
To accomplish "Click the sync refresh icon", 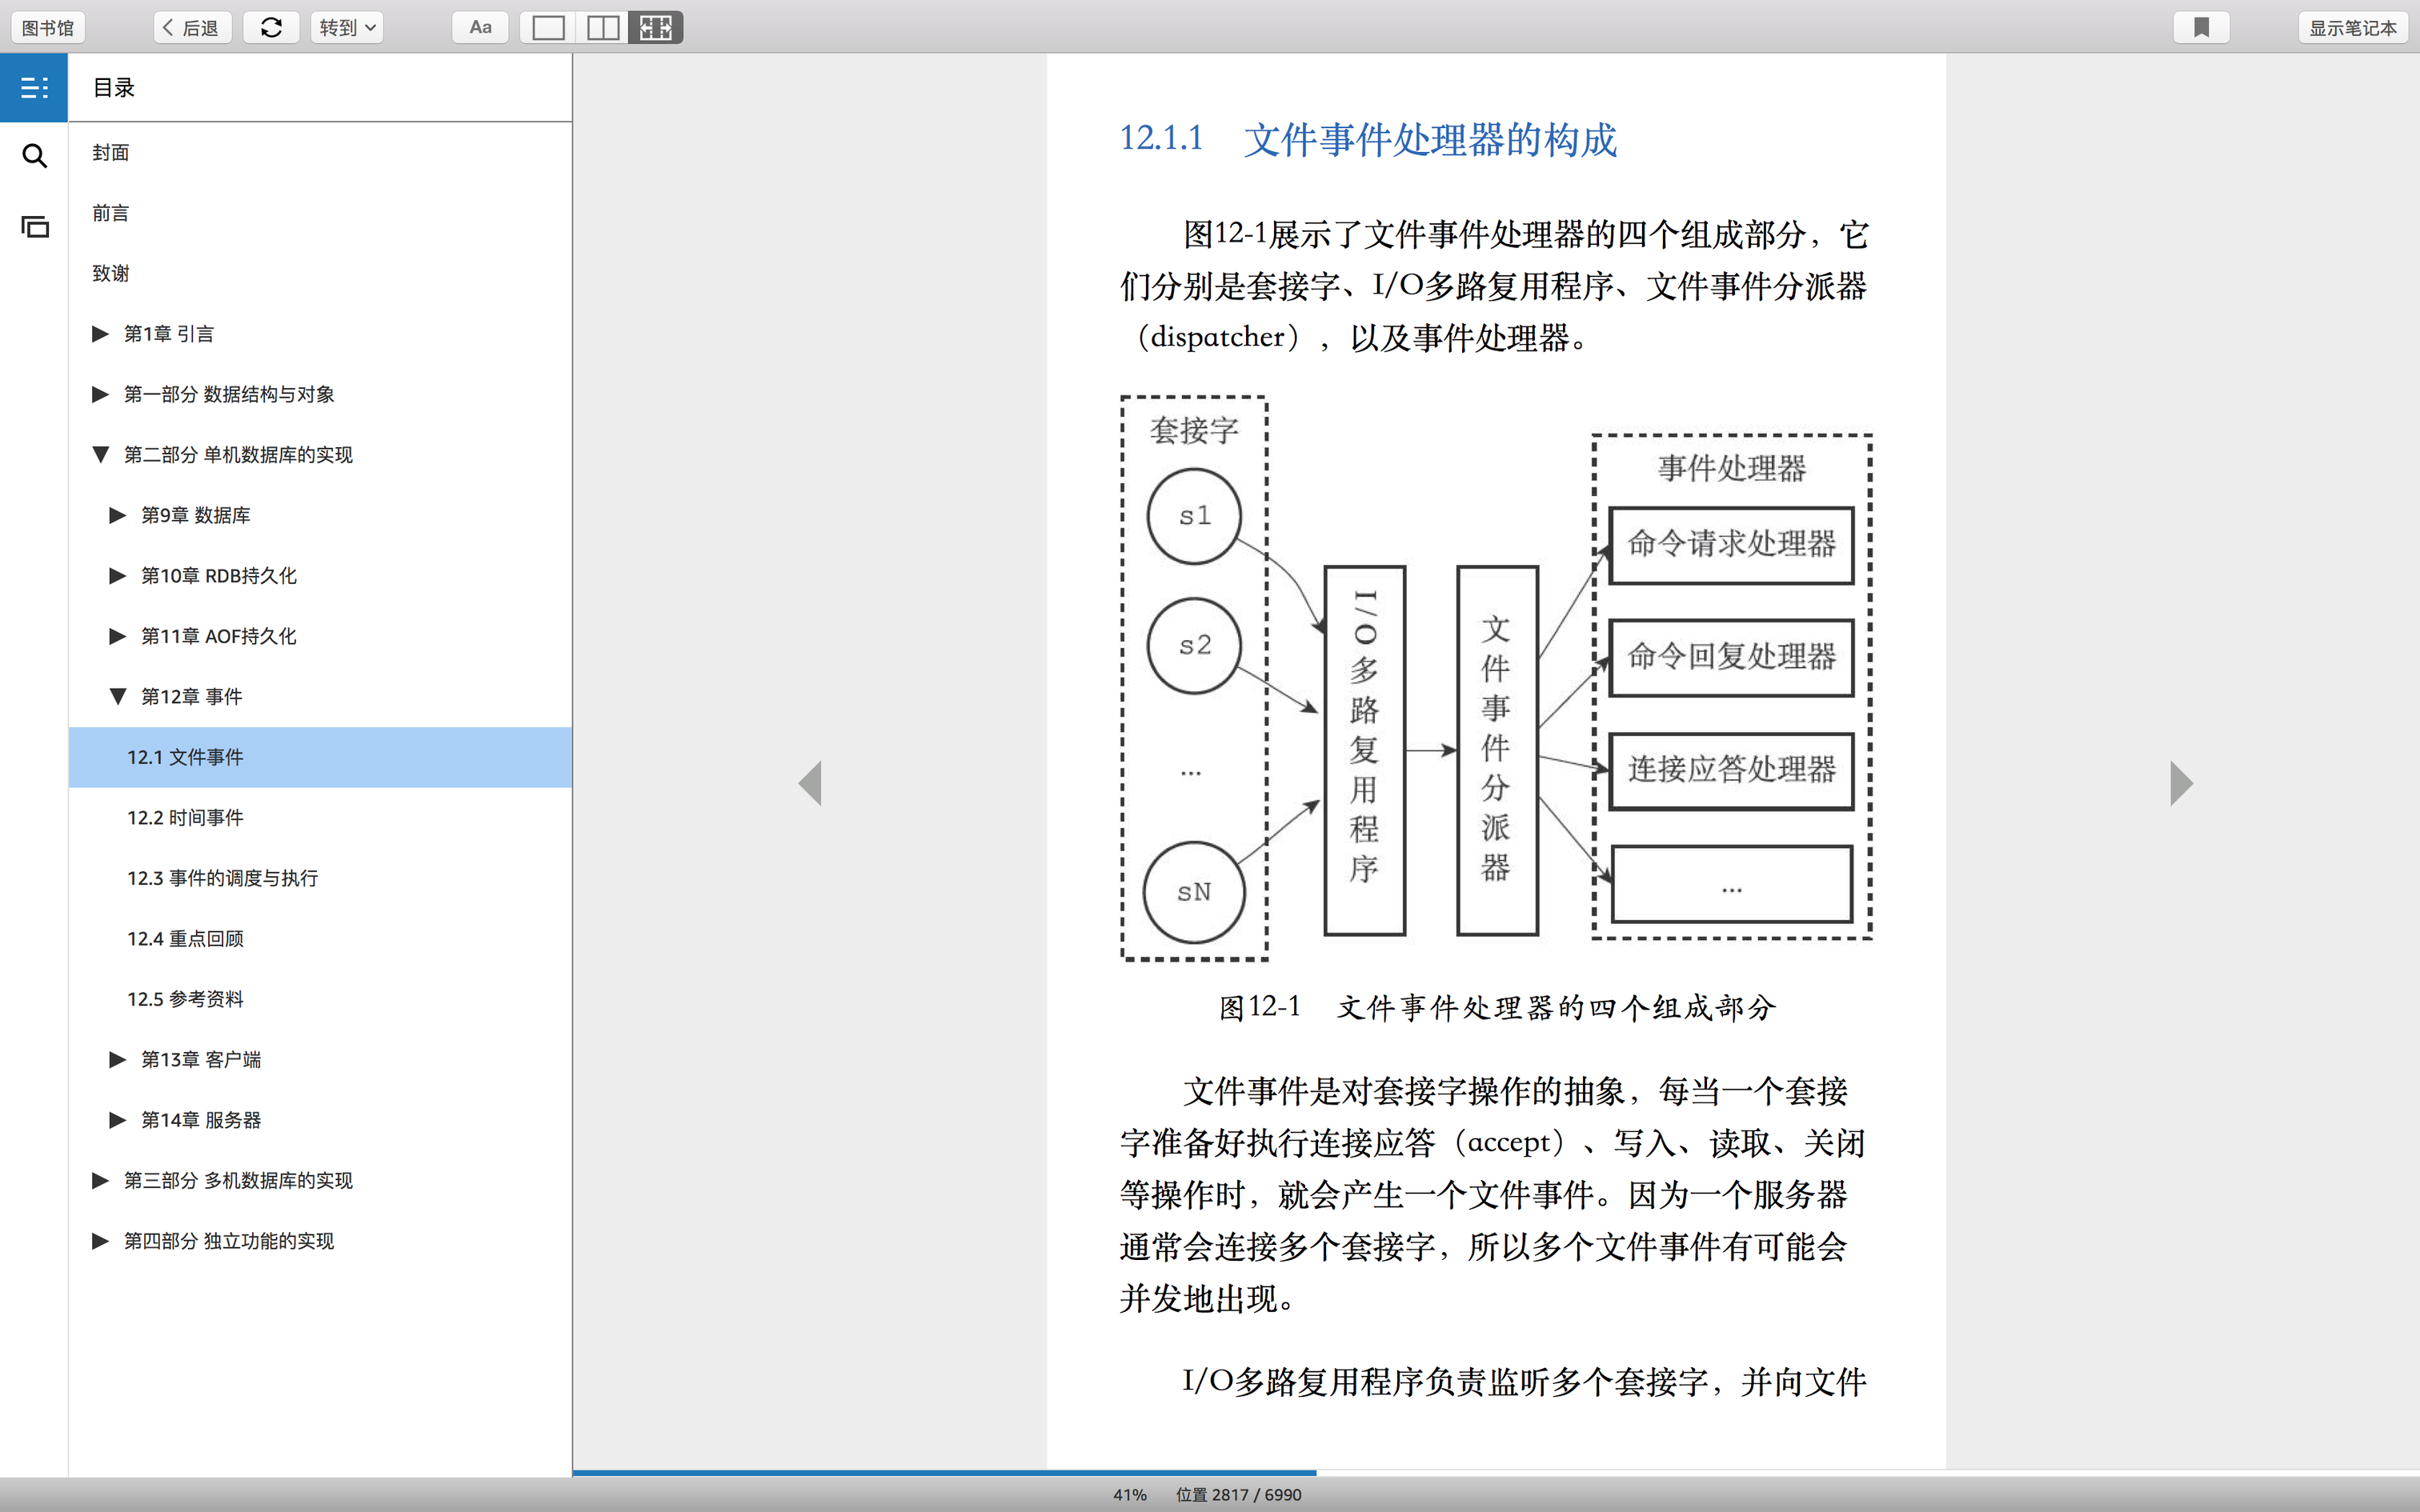I will click(271, 27).
